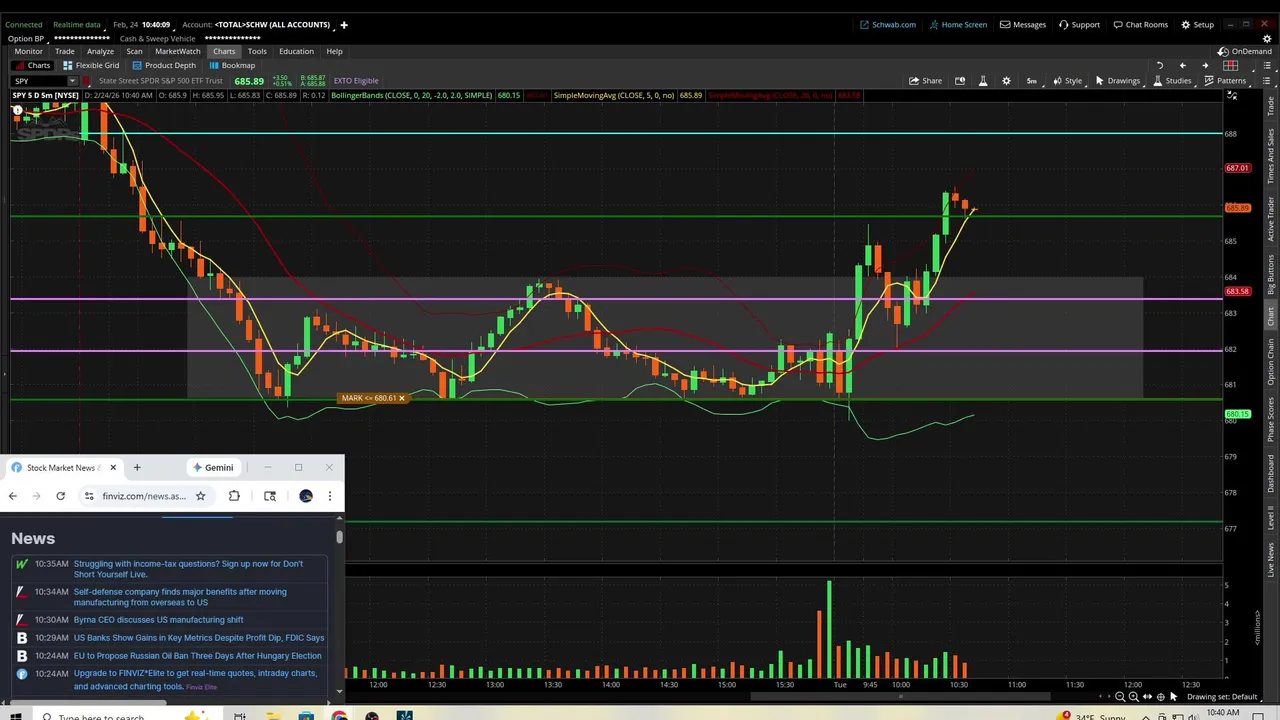The image size is (1280, 720).
Task: Change the 5m timeframe selector
Action: coord(1031,81)
